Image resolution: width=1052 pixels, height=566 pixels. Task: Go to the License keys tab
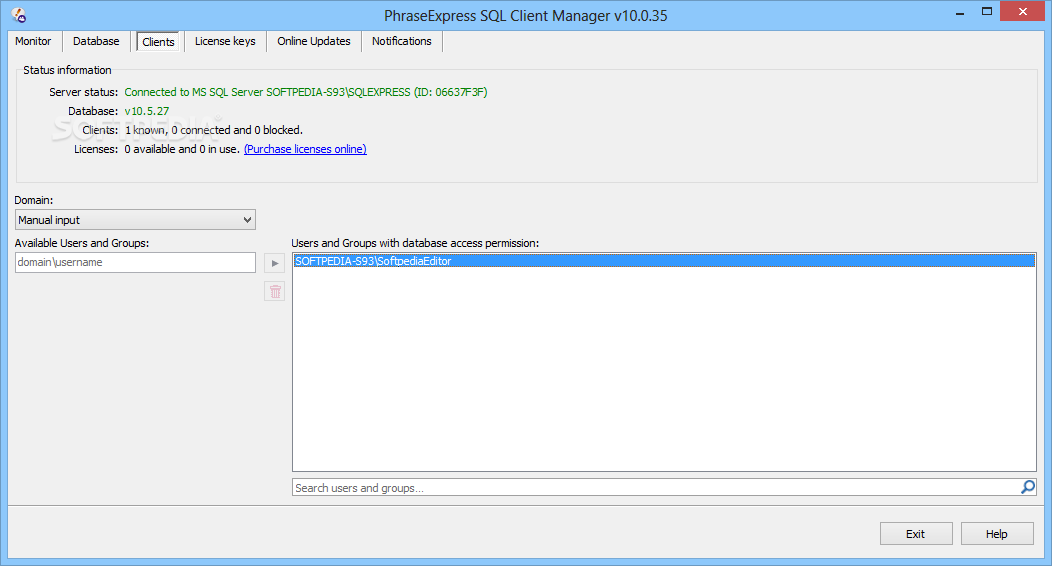225,41
